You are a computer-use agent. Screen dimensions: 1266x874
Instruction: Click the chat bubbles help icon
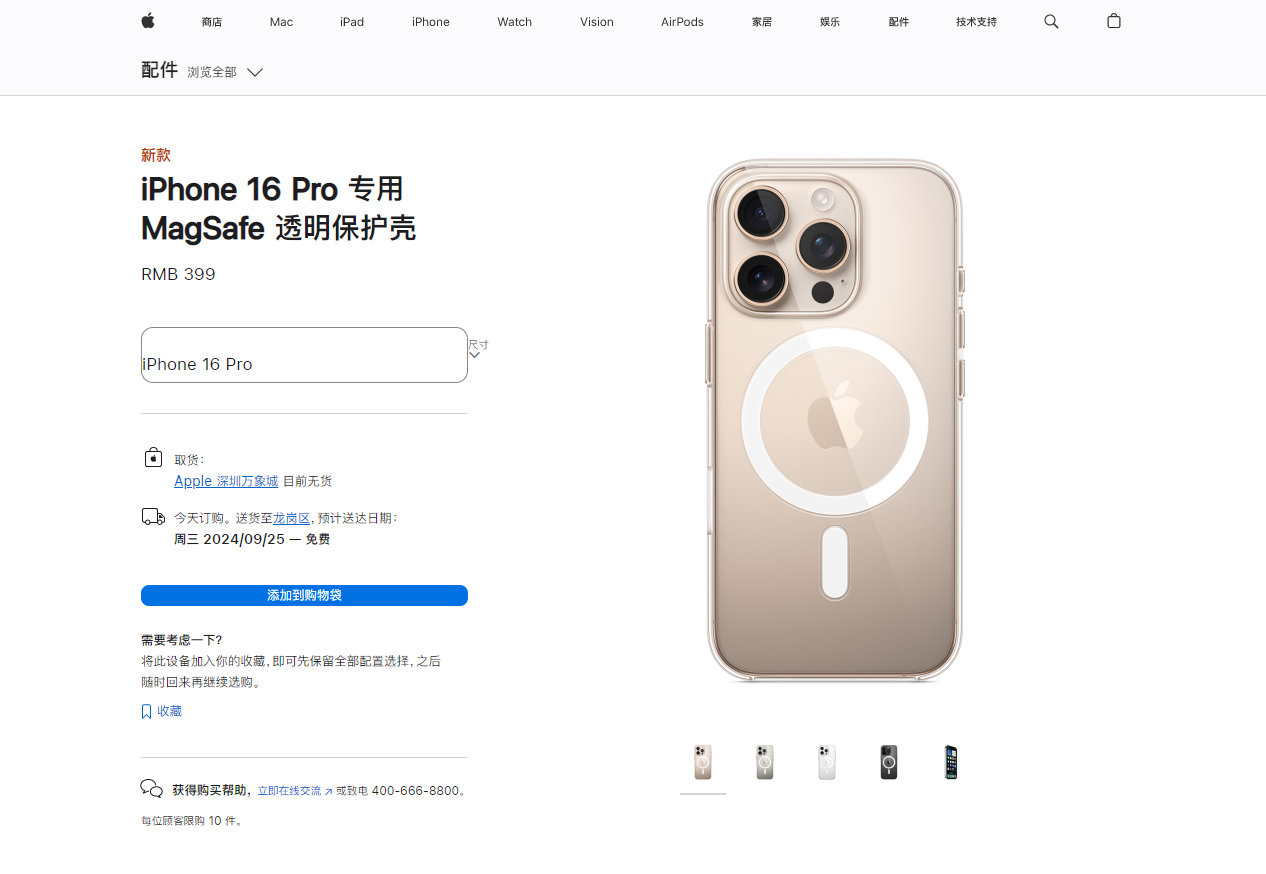pos(152,789)
